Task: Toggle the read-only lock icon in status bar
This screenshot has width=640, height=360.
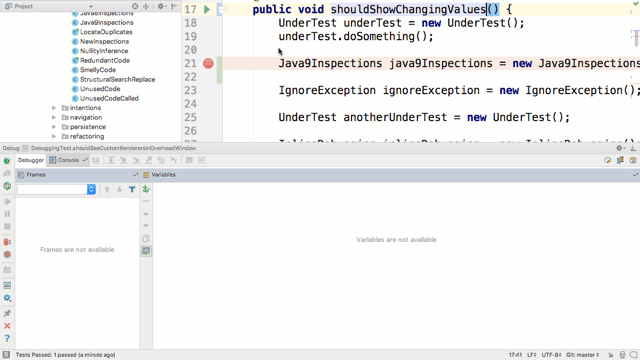Action: (610, 355)
